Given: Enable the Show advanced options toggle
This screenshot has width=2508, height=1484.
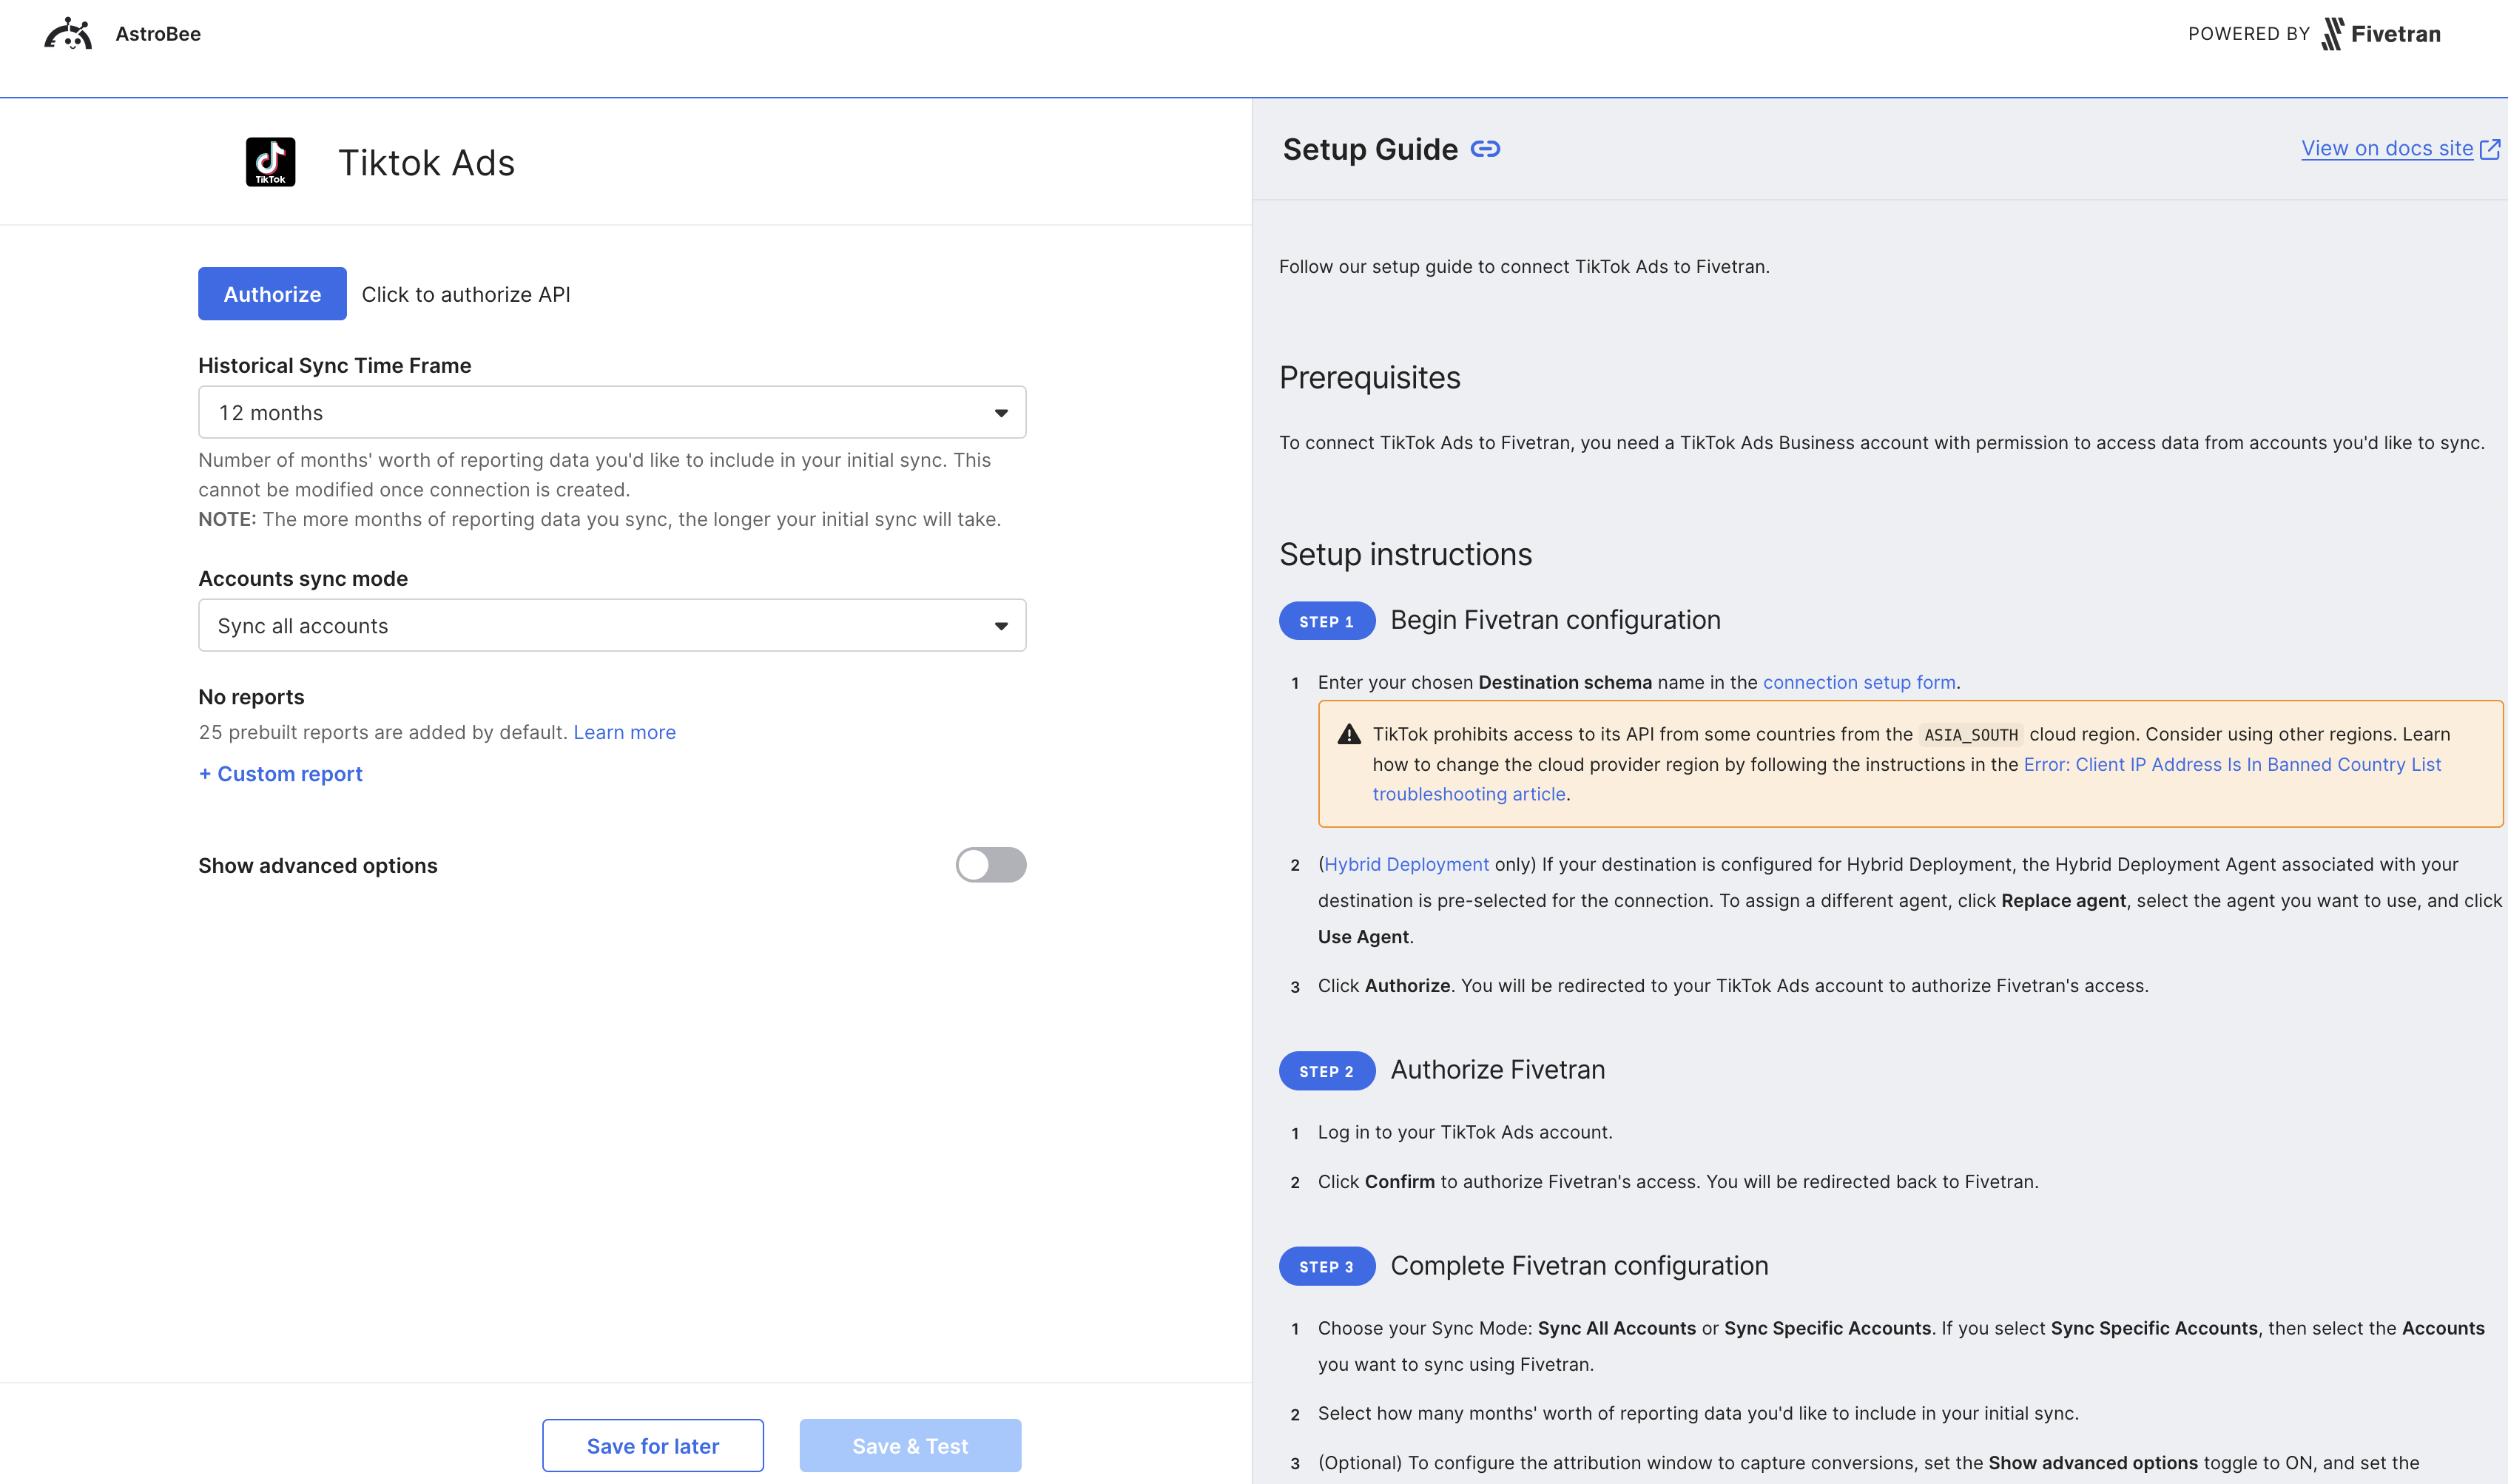Looking at the screenshot, I should 990,865.
